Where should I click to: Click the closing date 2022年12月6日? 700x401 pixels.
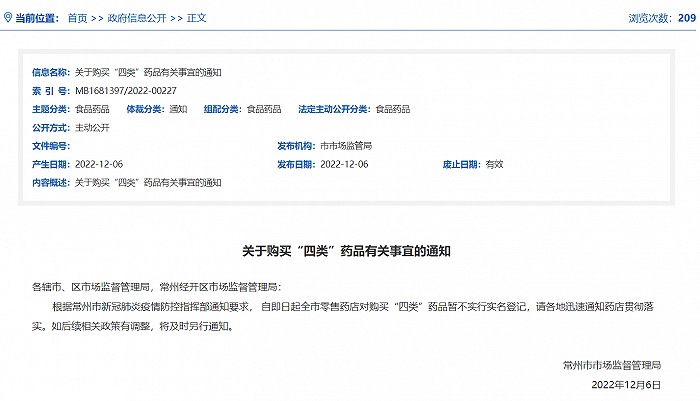(x=627, y=385)
